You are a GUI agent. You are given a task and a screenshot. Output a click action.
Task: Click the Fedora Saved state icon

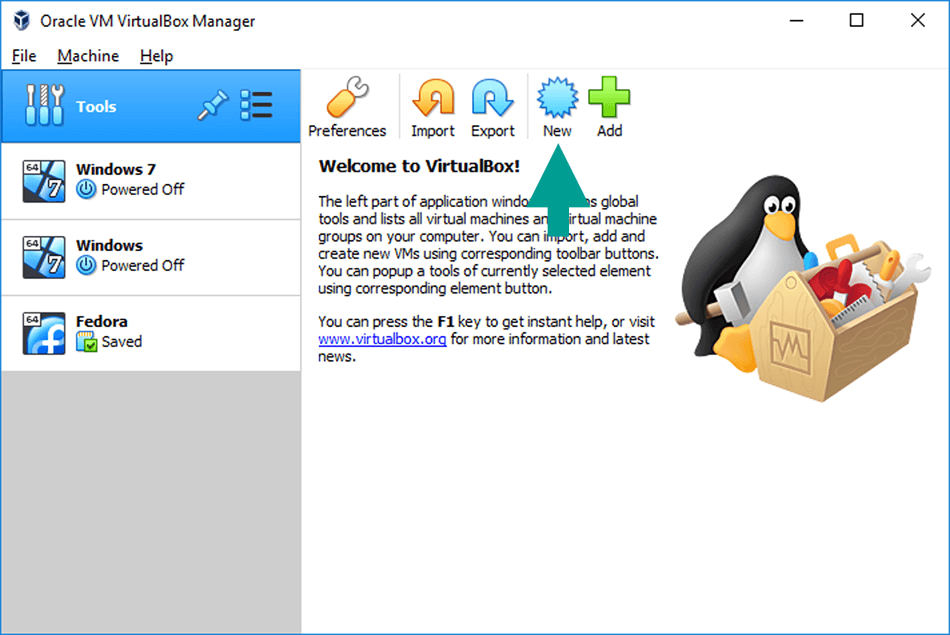pos(87,342)
